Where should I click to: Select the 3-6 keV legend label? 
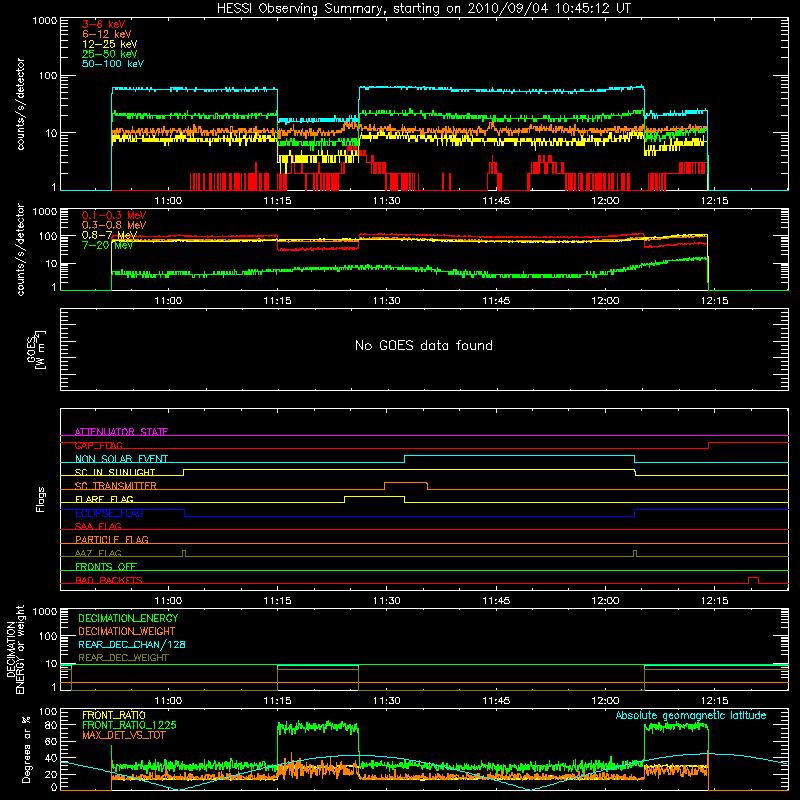(103, 24)
